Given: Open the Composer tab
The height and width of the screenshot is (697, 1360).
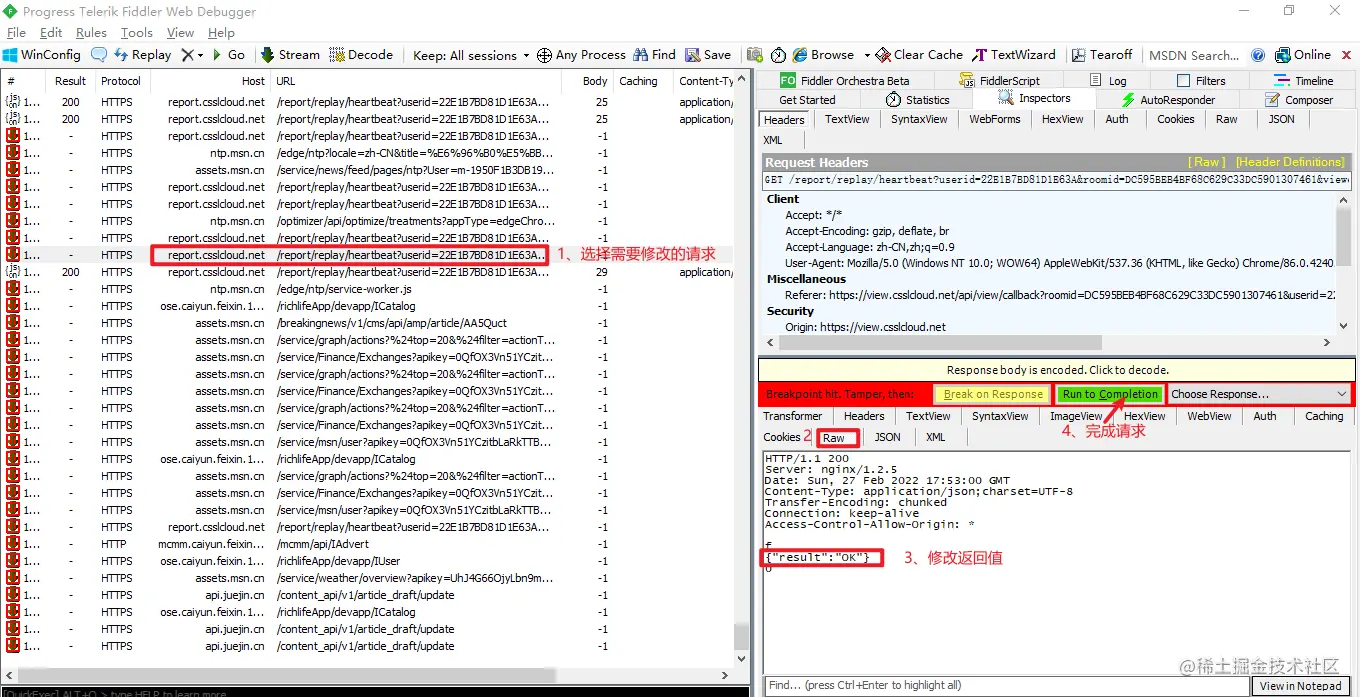Looking at the screenshot, I should click(x=1299, y=99).
